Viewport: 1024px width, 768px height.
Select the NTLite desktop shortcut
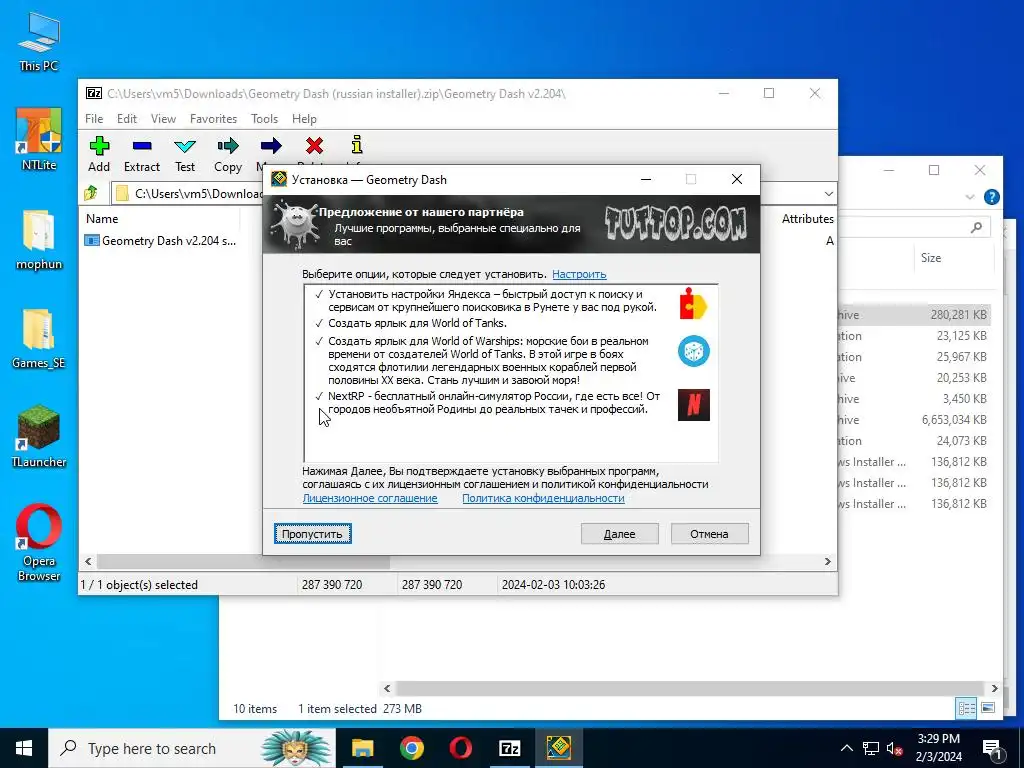pyautogui.click(x=39, y=140)
